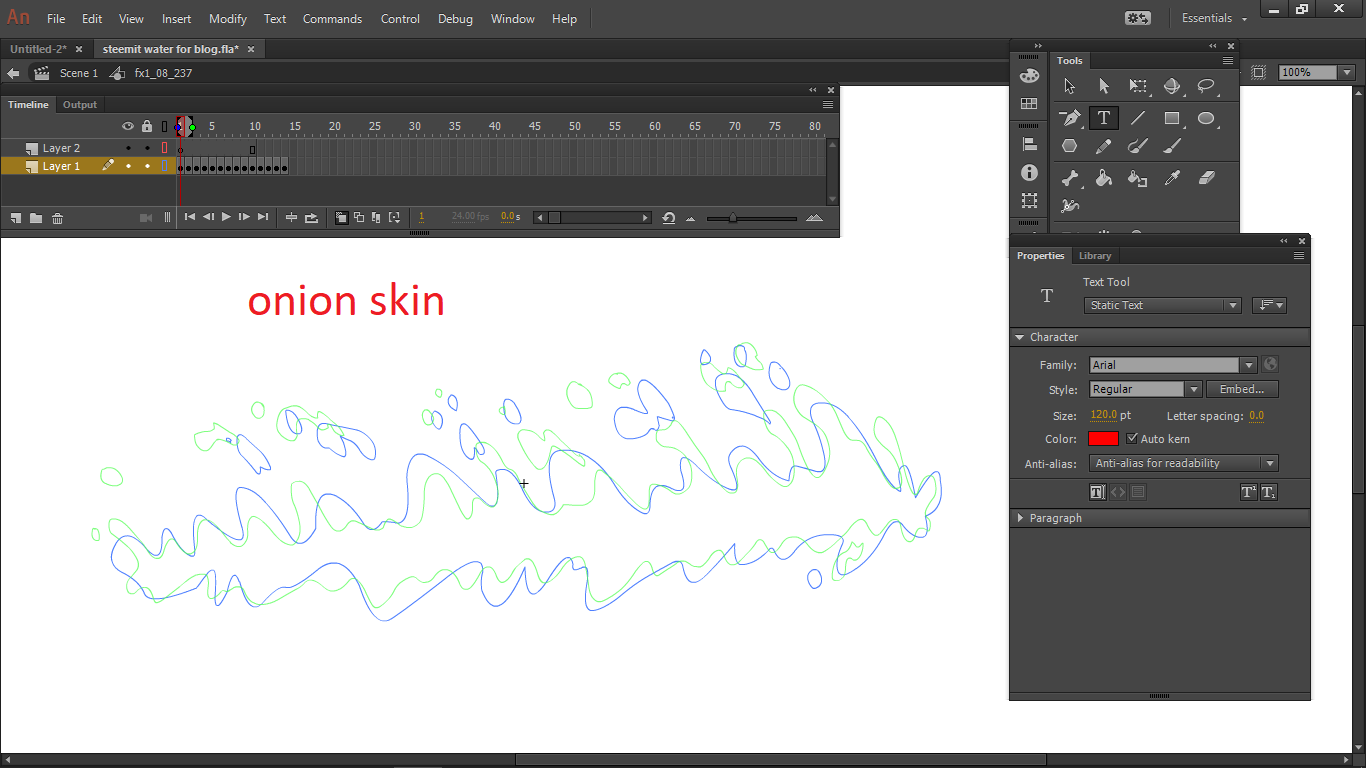This screenshot has height=768, width=1370.
Task: Select the Lasso tool
Action: click(1206, 86)
